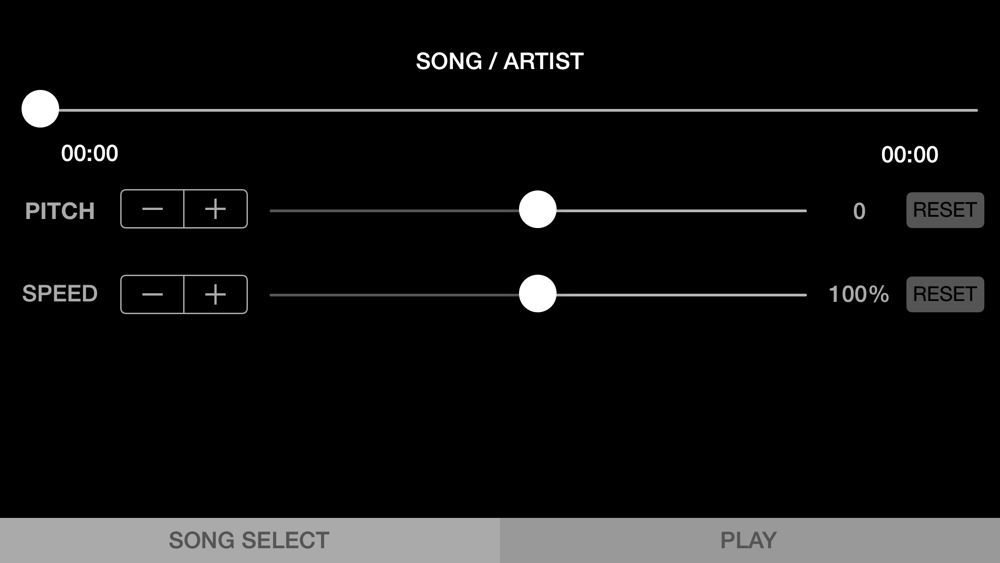
Task: Click the elapsed time under the seek knob
Action: [90, 154]
